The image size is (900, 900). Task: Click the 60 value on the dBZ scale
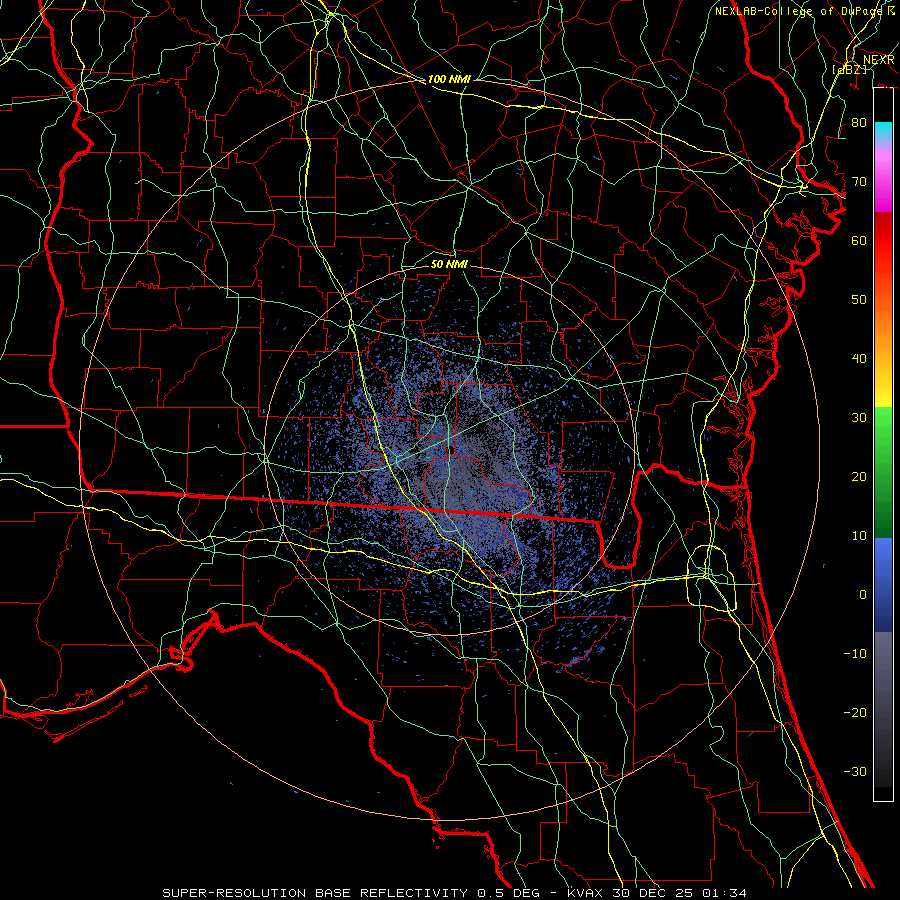point(859,240)
